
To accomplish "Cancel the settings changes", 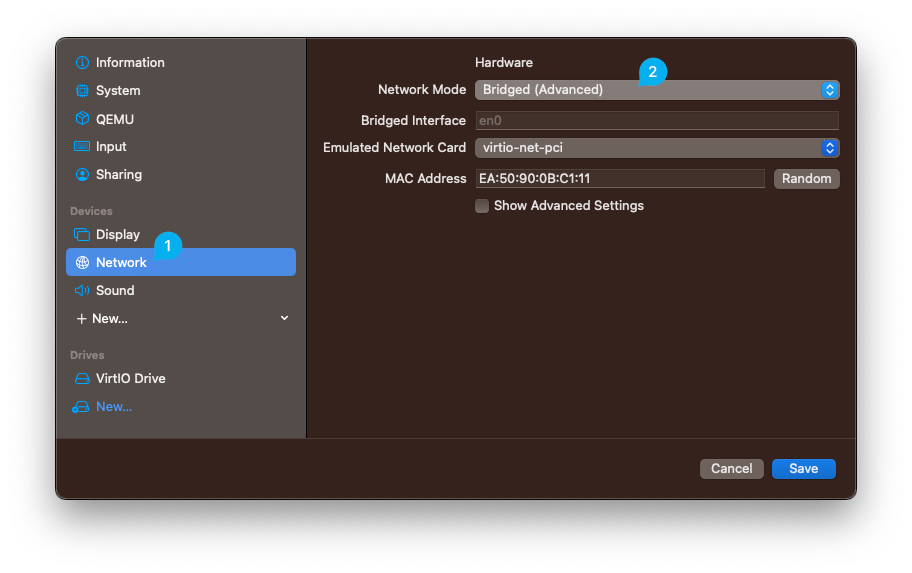I will click(731, 468).
